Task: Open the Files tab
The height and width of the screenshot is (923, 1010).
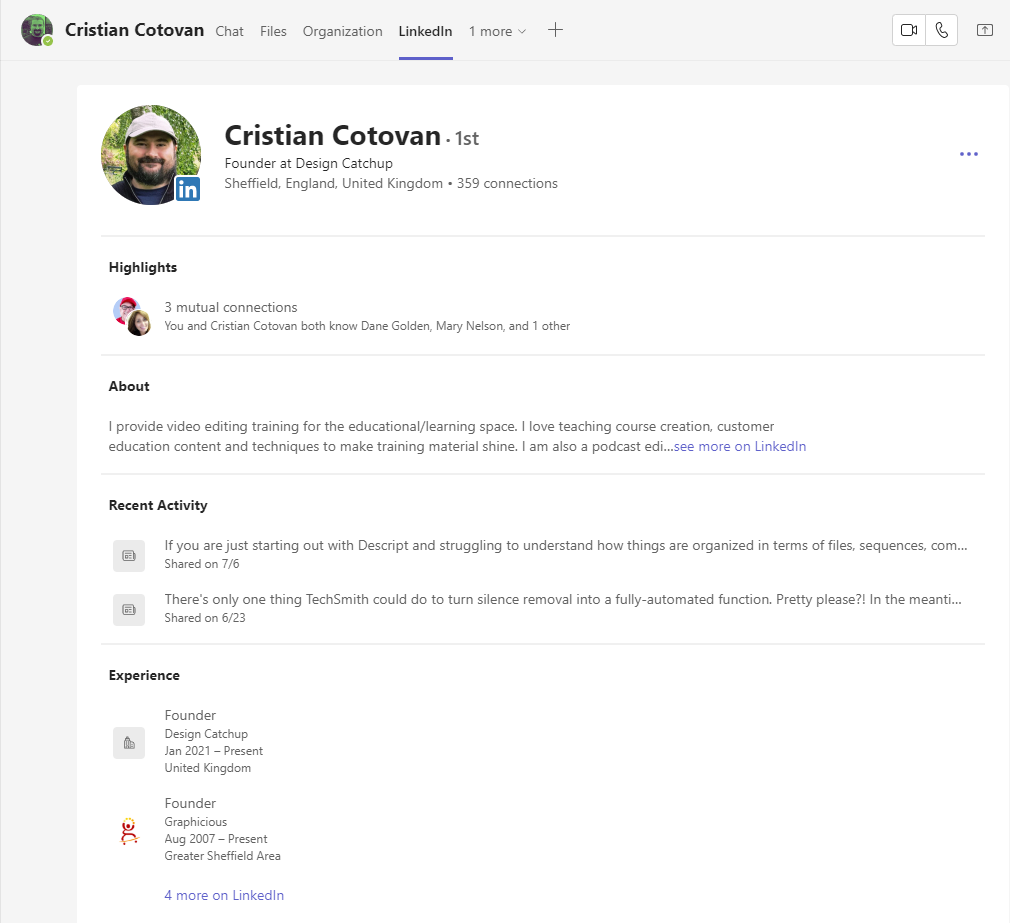Action: pos(273,31)
